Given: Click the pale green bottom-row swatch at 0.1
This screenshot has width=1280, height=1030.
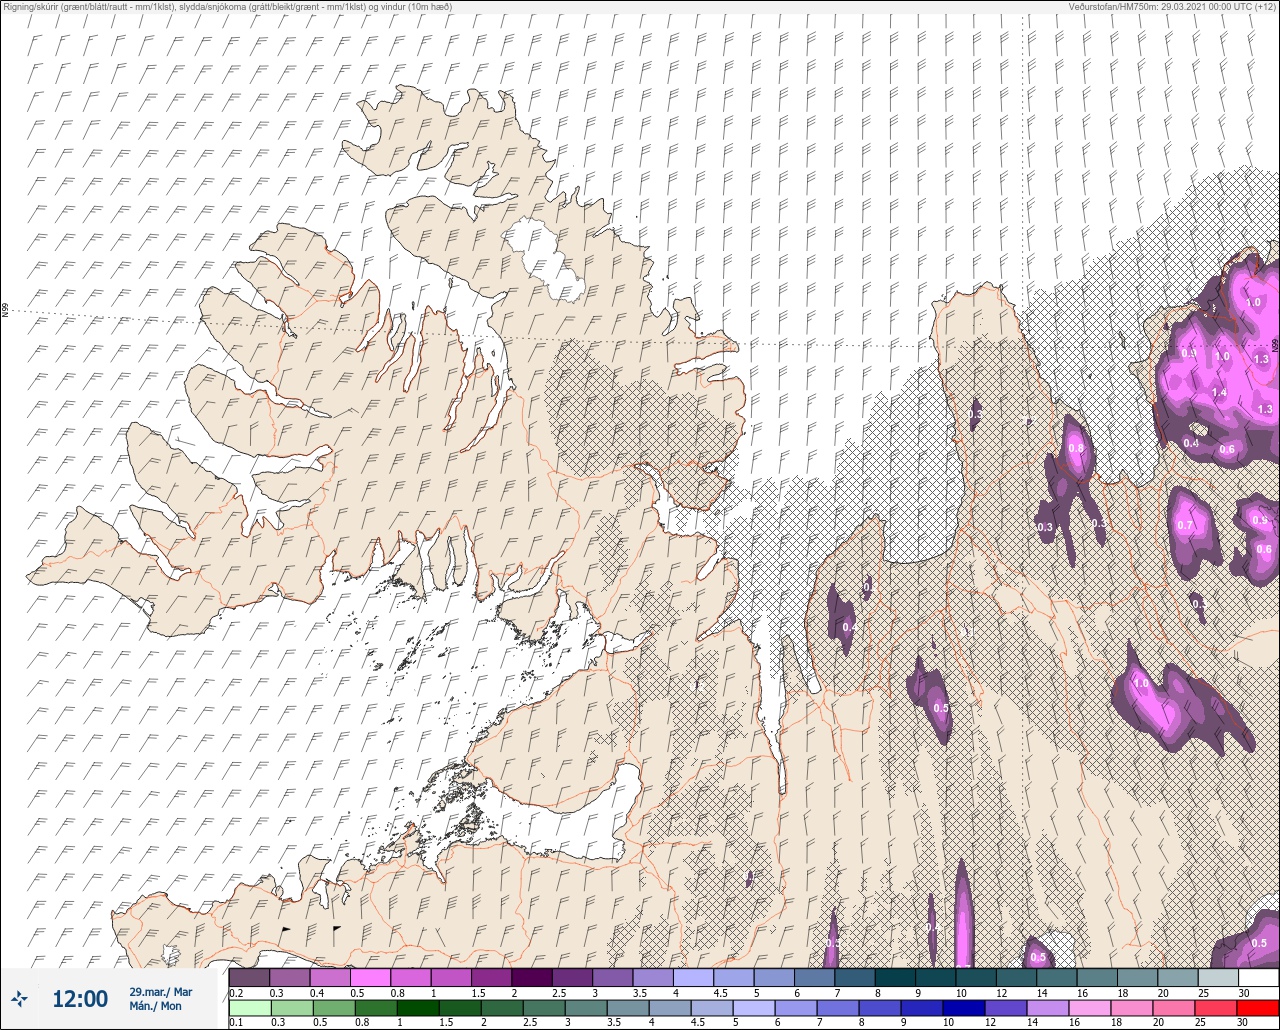Looking at the screenshot, I should [x=249, y=1007].
